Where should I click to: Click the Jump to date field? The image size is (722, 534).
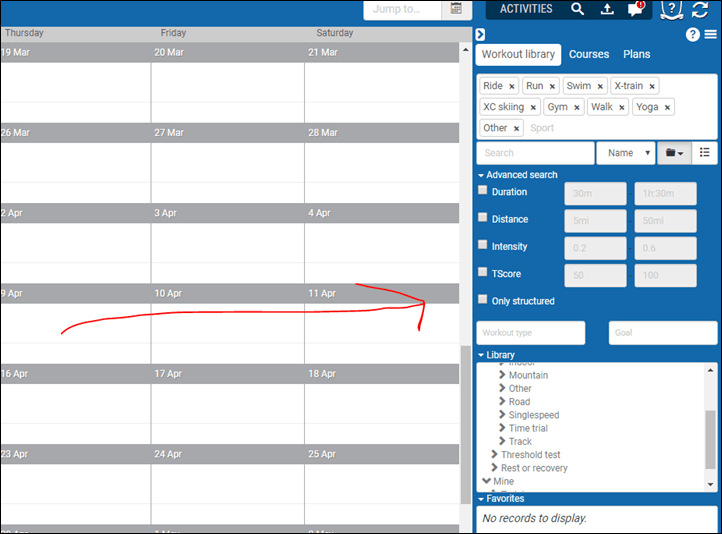point(402,9)
